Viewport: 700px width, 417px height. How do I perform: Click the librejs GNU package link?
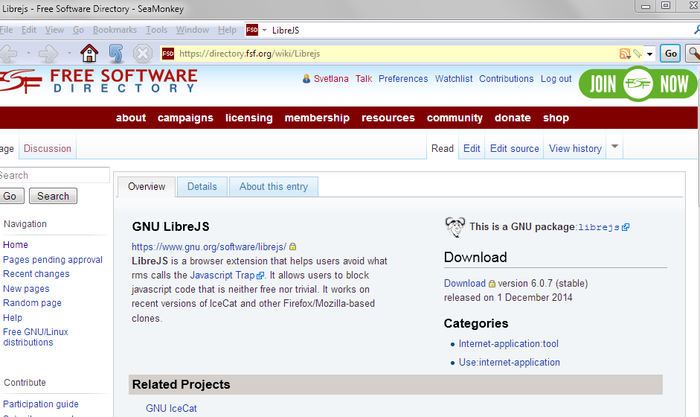pyautogui.click(x=599, y=227)
